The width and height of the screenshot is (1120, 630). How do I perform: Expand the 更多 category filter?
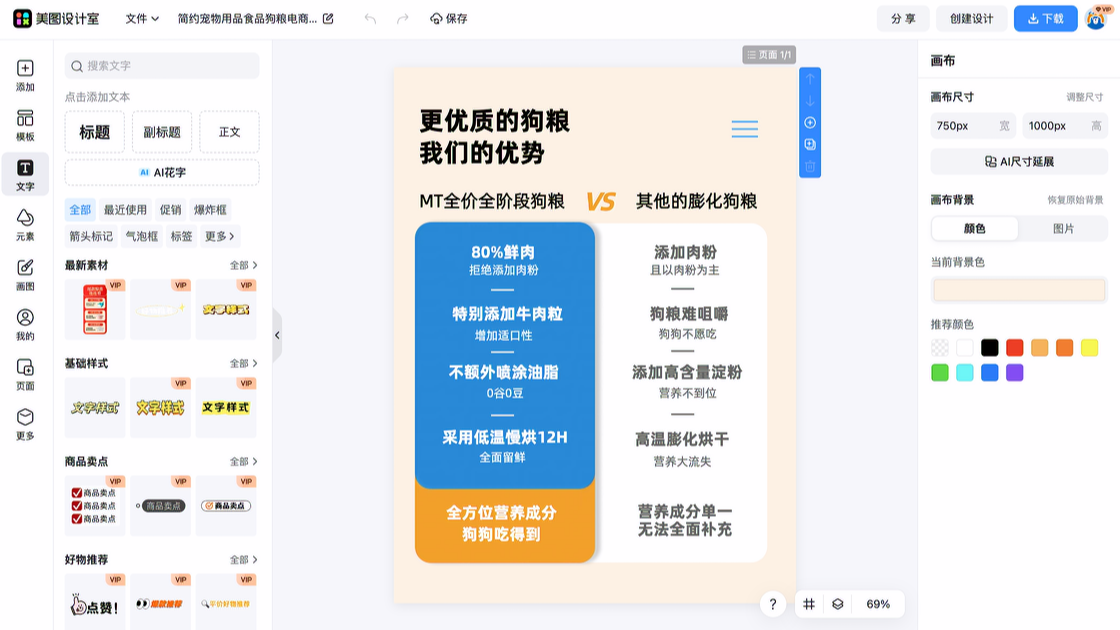click(x=220, y=237)
